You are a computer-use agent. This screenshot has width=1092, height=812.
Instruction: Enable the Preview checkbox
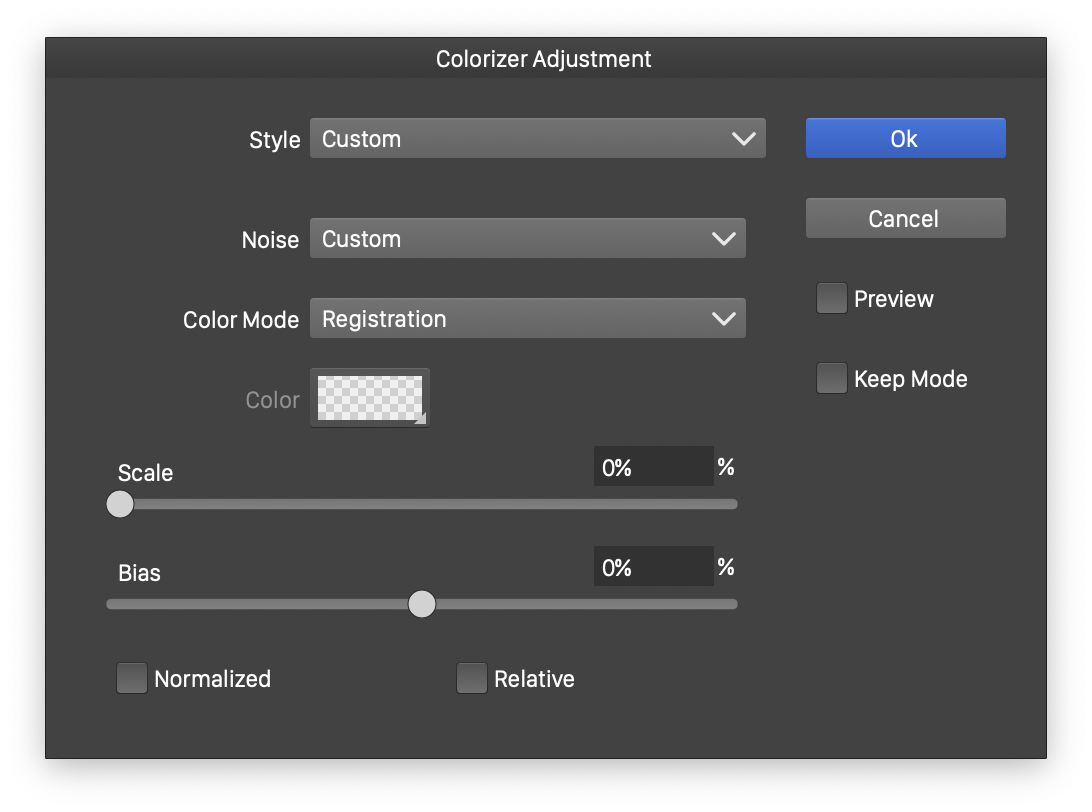[831, 299]
